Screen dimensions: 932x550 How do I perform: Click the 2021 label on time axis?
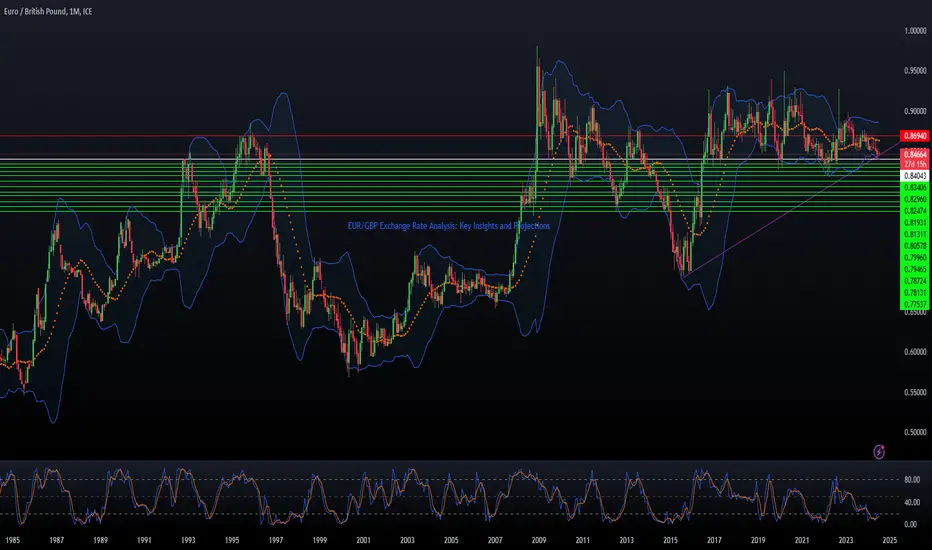pos(802,540)
